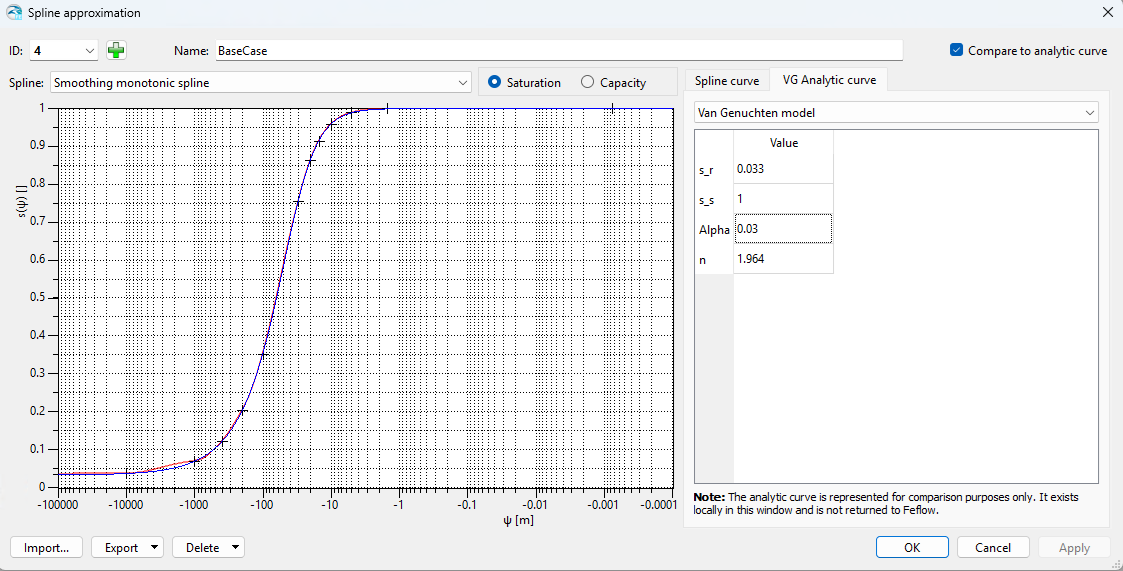Image resolution: width=1123 pixels, height=571 pixels.
Task: Open the Van Genuchten model dropdown
Action: pos(1089,113)
